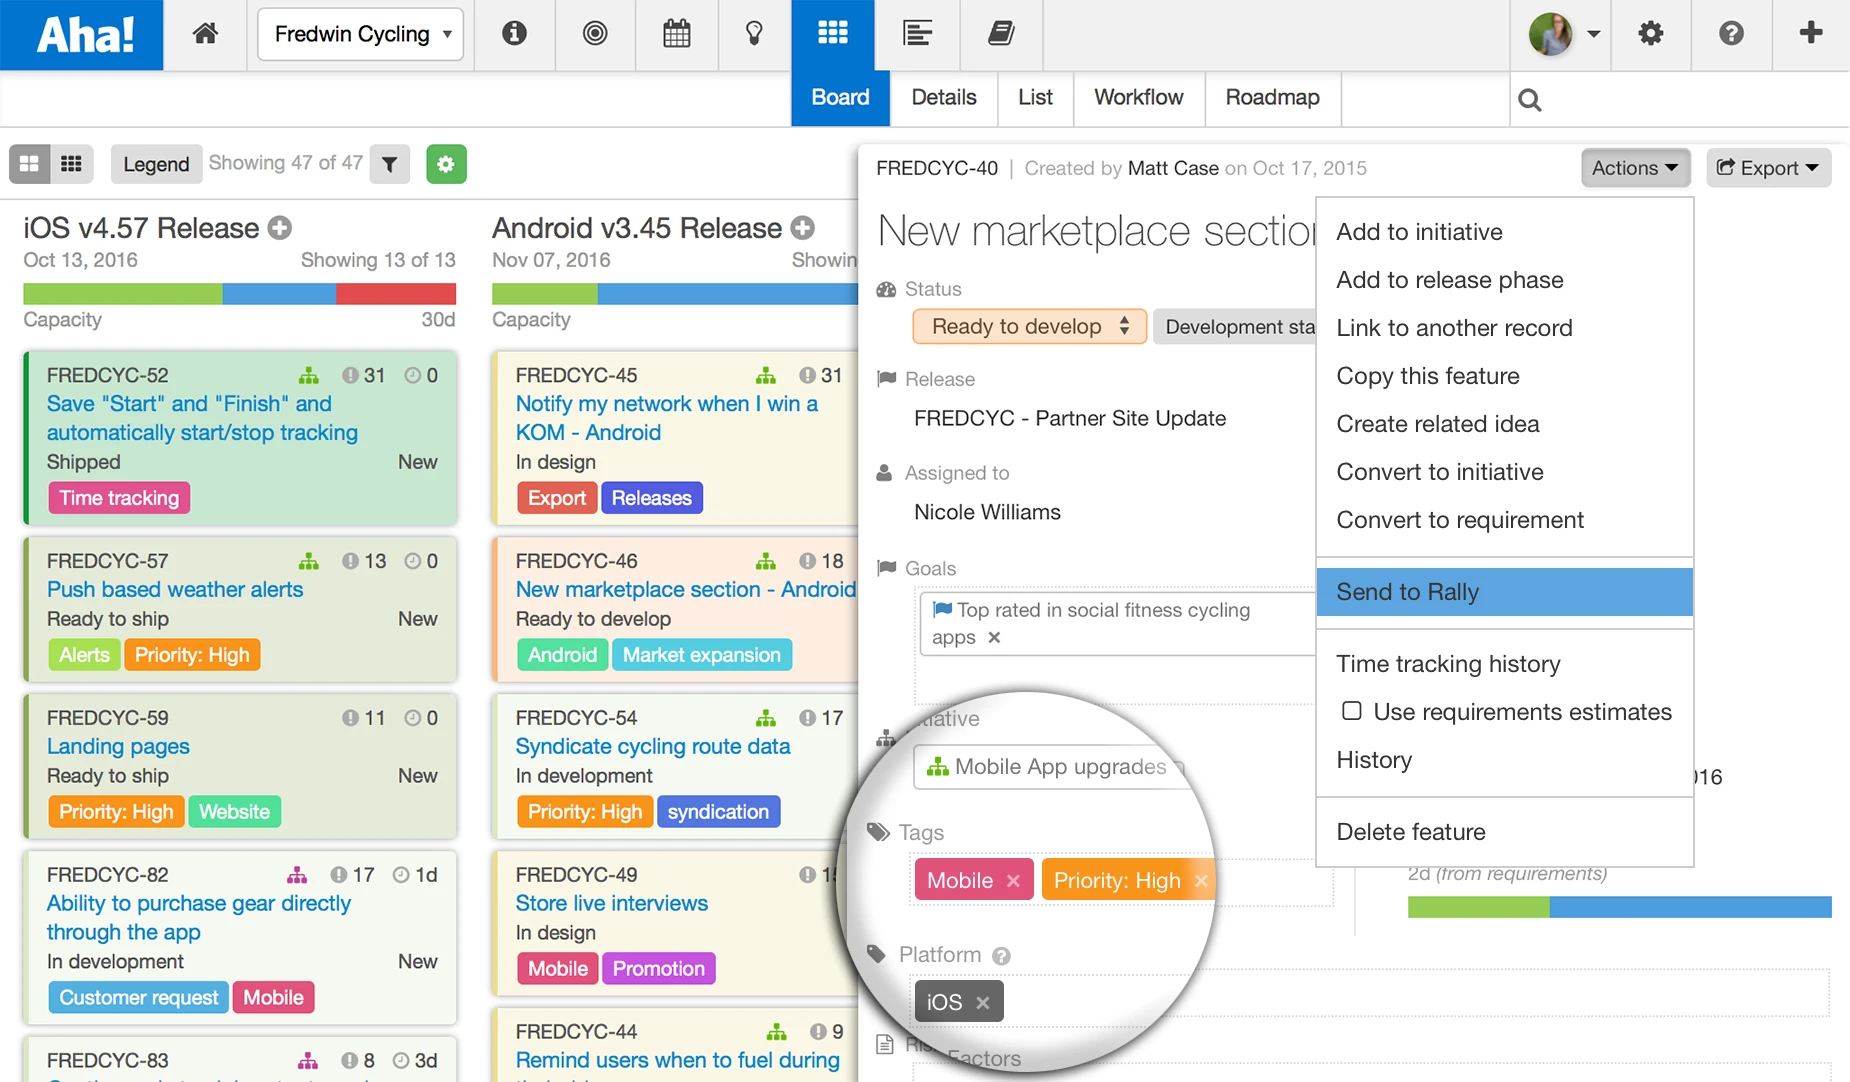Toggle Use requirements estimates checkbox
This screenshot has width=1850, height=1082.
1352,711
